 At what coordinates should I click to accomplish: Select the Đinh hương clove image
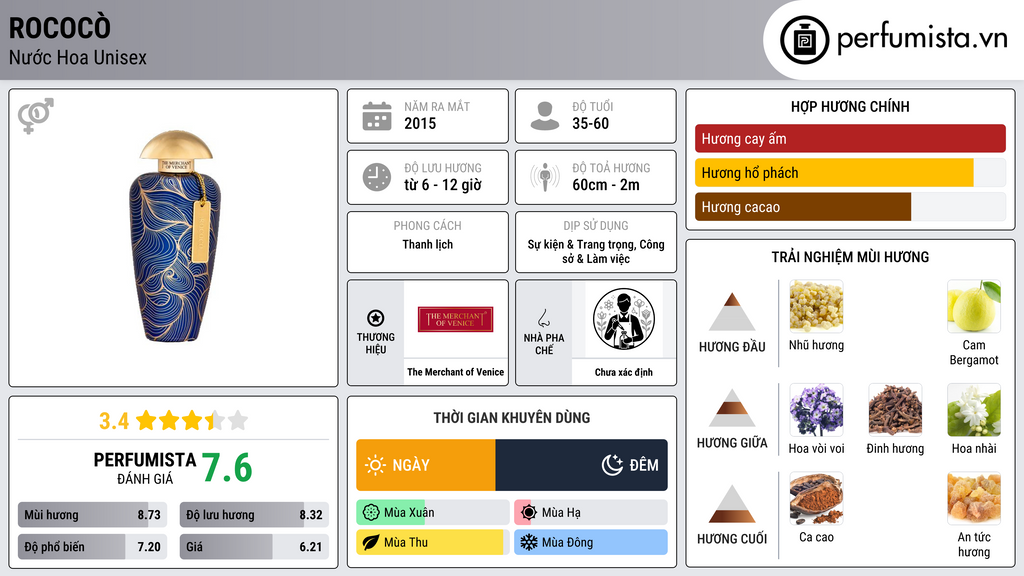[x=895, y=409]
